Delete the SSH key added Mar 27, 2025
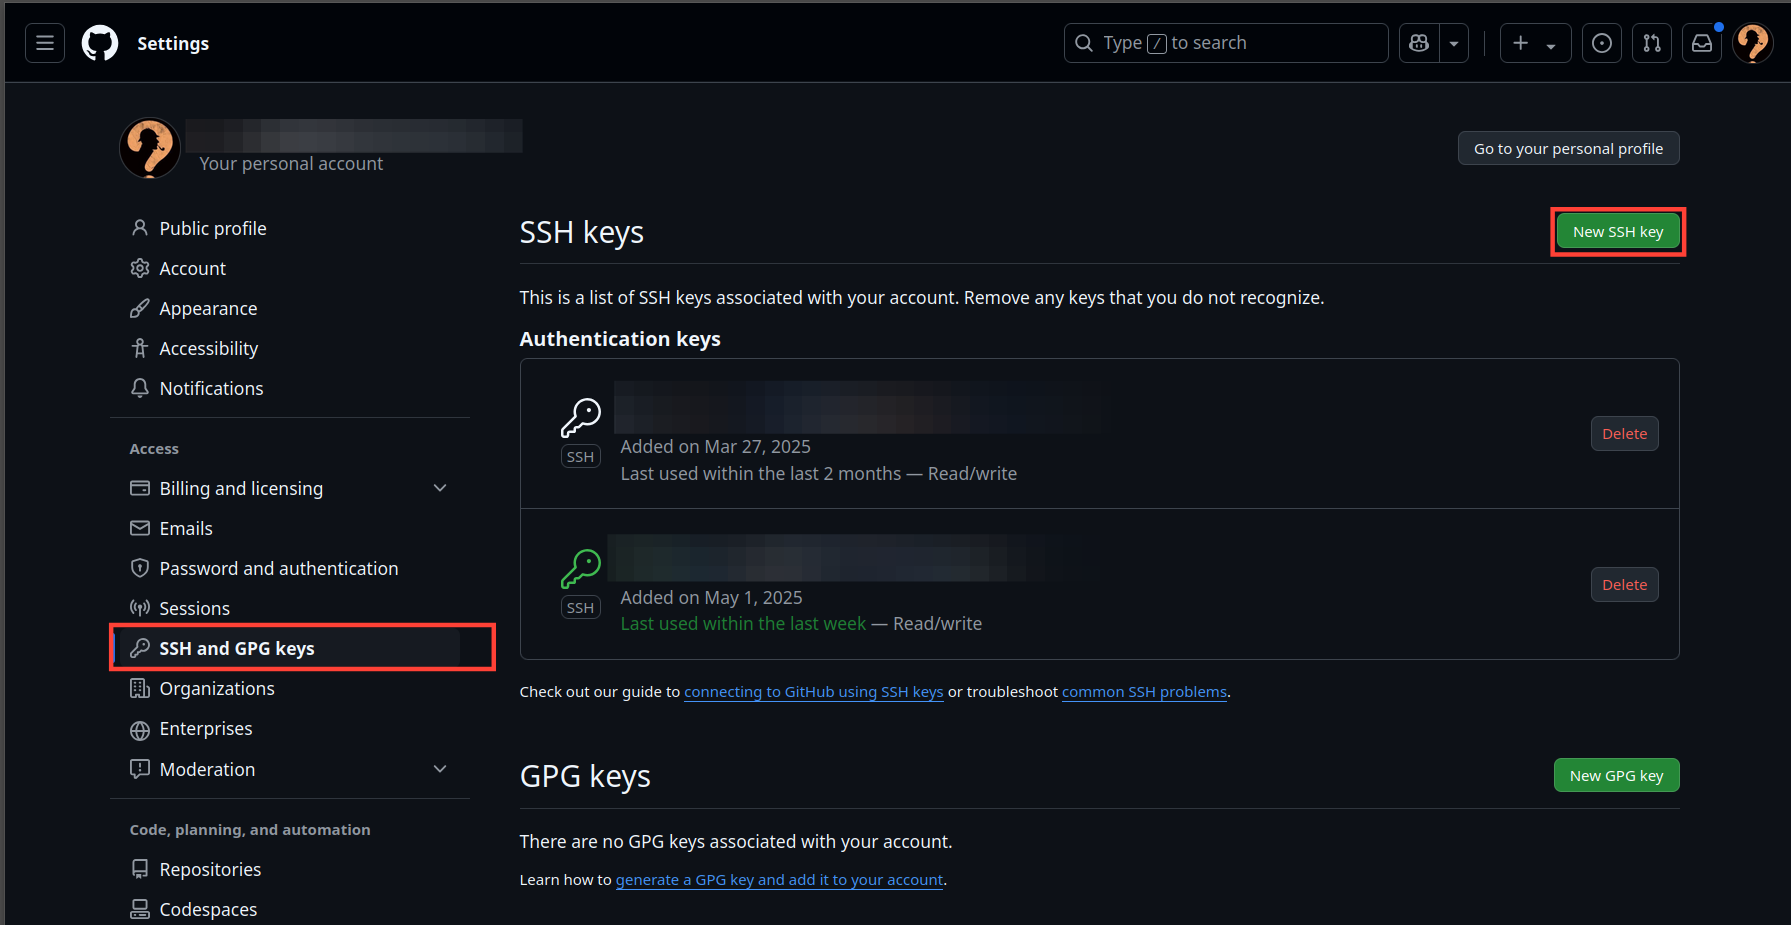The height and width of the screenshot is (925, 1791). point(1624,434)
